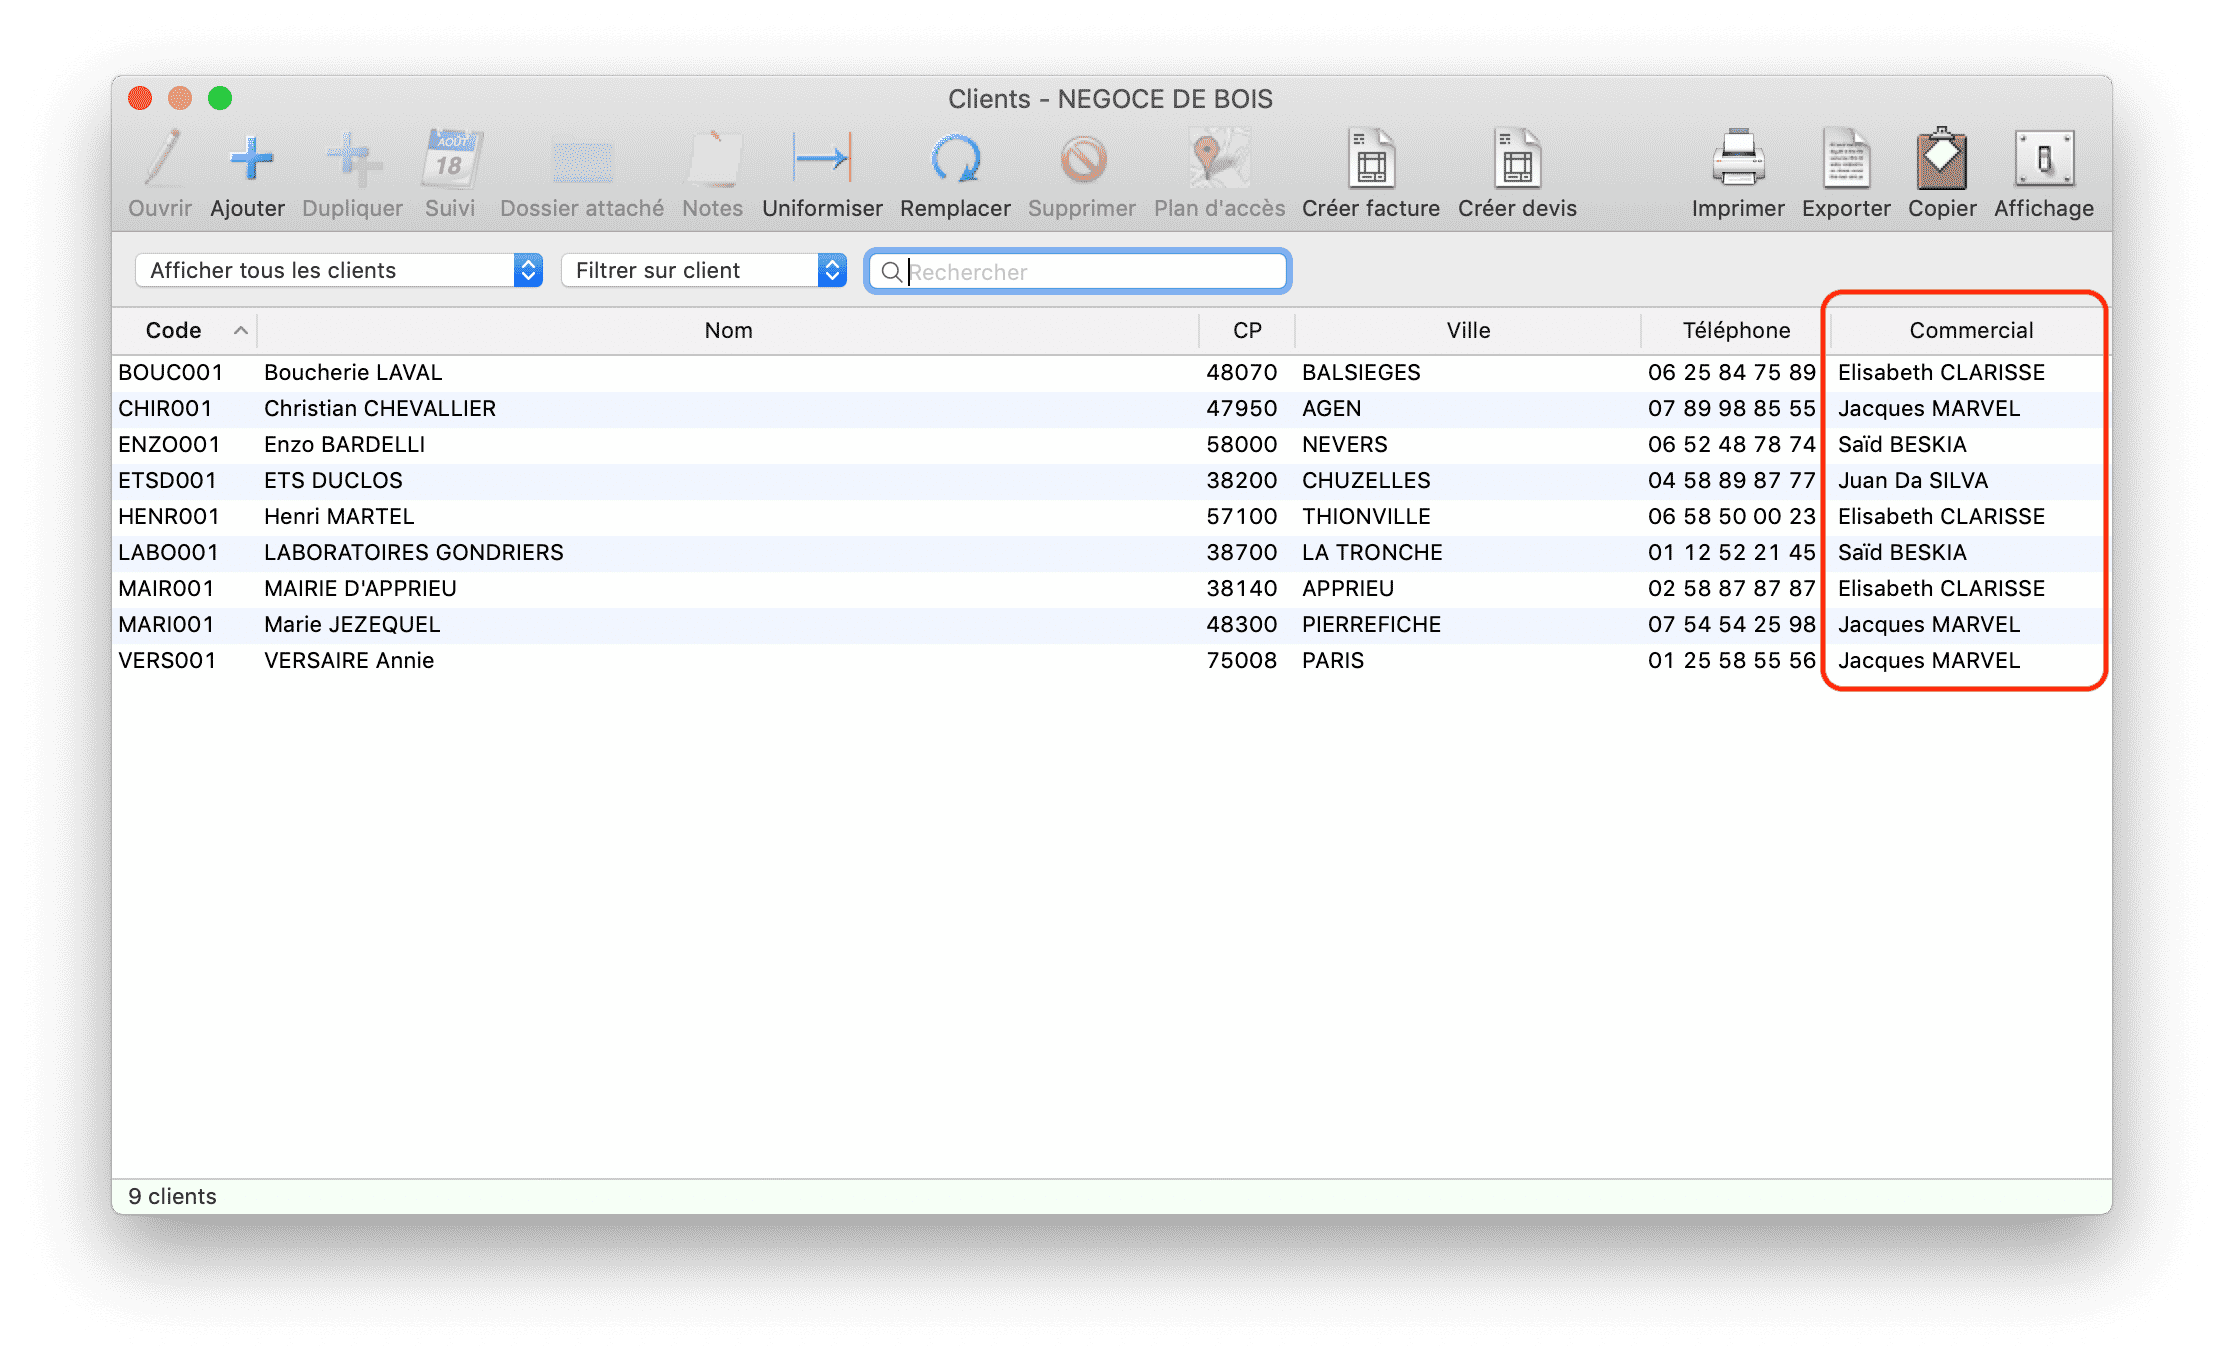2224x1362 pixels.
Task: Click VERSAIRE Annie client name
Action: (x=349, y=660)
